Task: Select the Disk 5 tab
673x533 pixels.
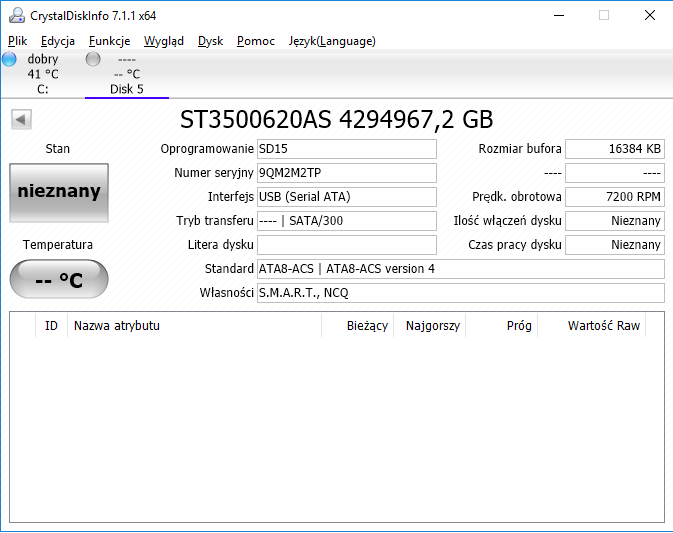Action: tap(127, 74)
